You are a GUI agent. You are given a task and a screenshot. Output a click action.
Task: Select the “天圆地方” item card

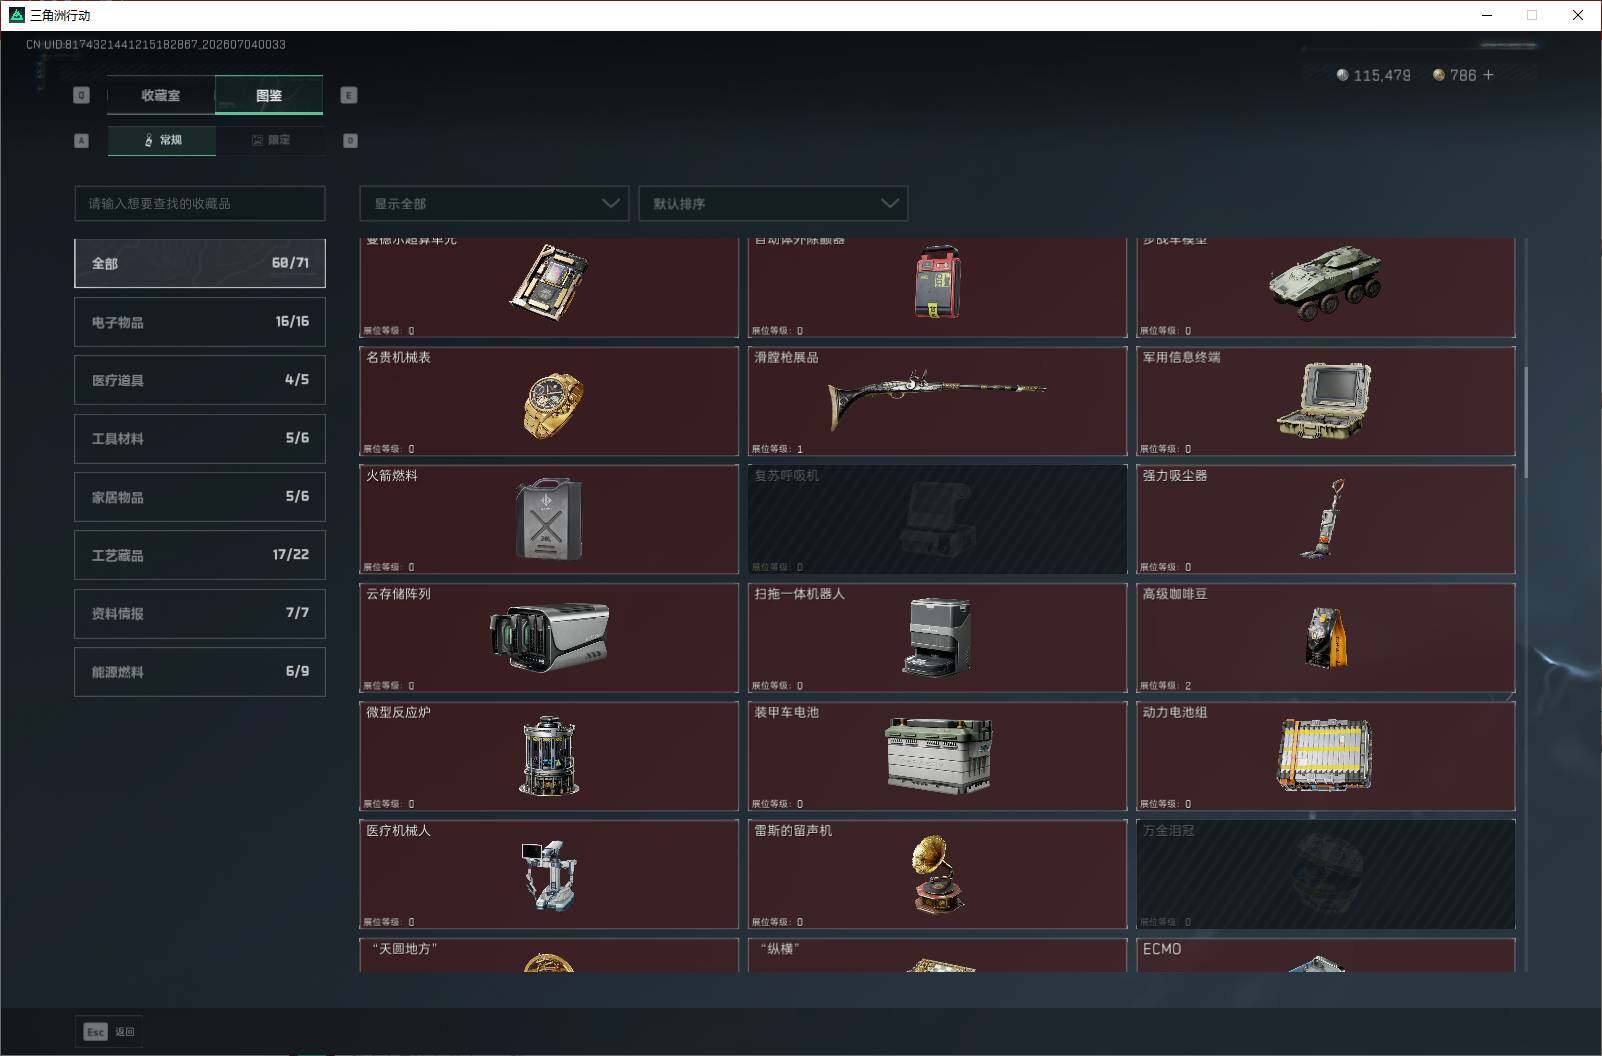coord(549,955)
